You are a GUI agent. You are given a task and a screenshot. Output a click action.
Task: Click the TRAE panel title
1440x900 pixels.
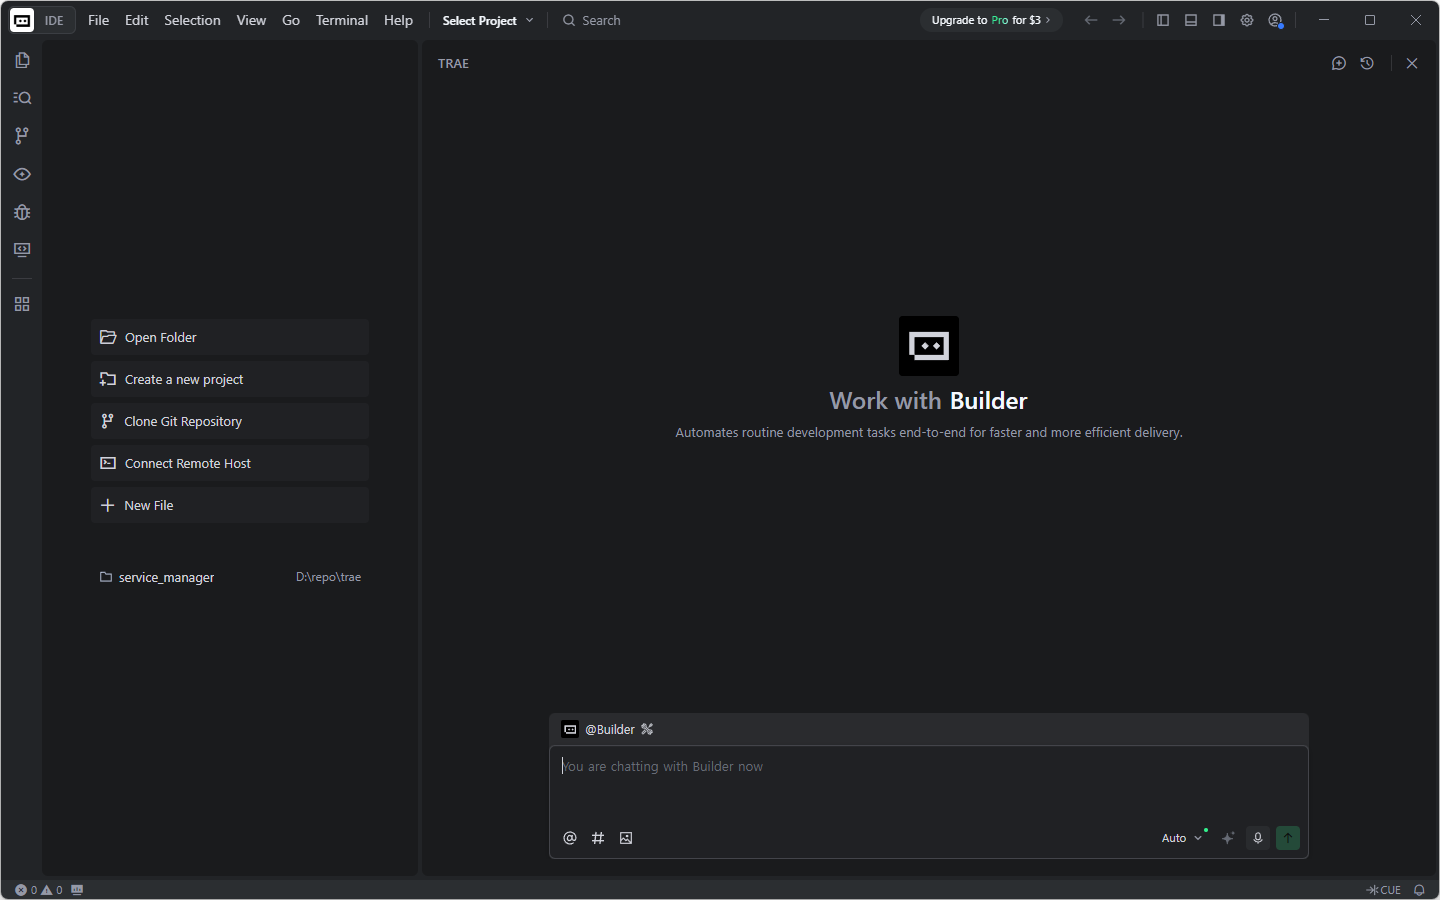click(x=453, y=63)
